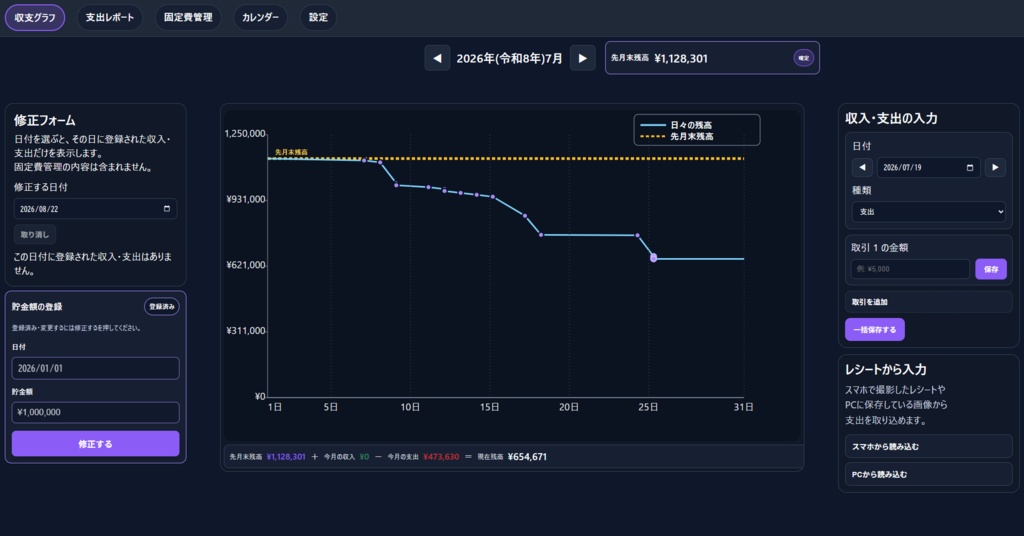
Task: Go to the next month arrow
Action: click(583, 58)
